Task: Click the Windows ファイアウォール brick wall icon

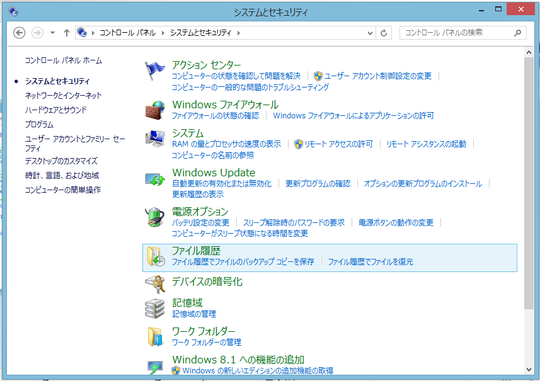Action: pos(155,110)
